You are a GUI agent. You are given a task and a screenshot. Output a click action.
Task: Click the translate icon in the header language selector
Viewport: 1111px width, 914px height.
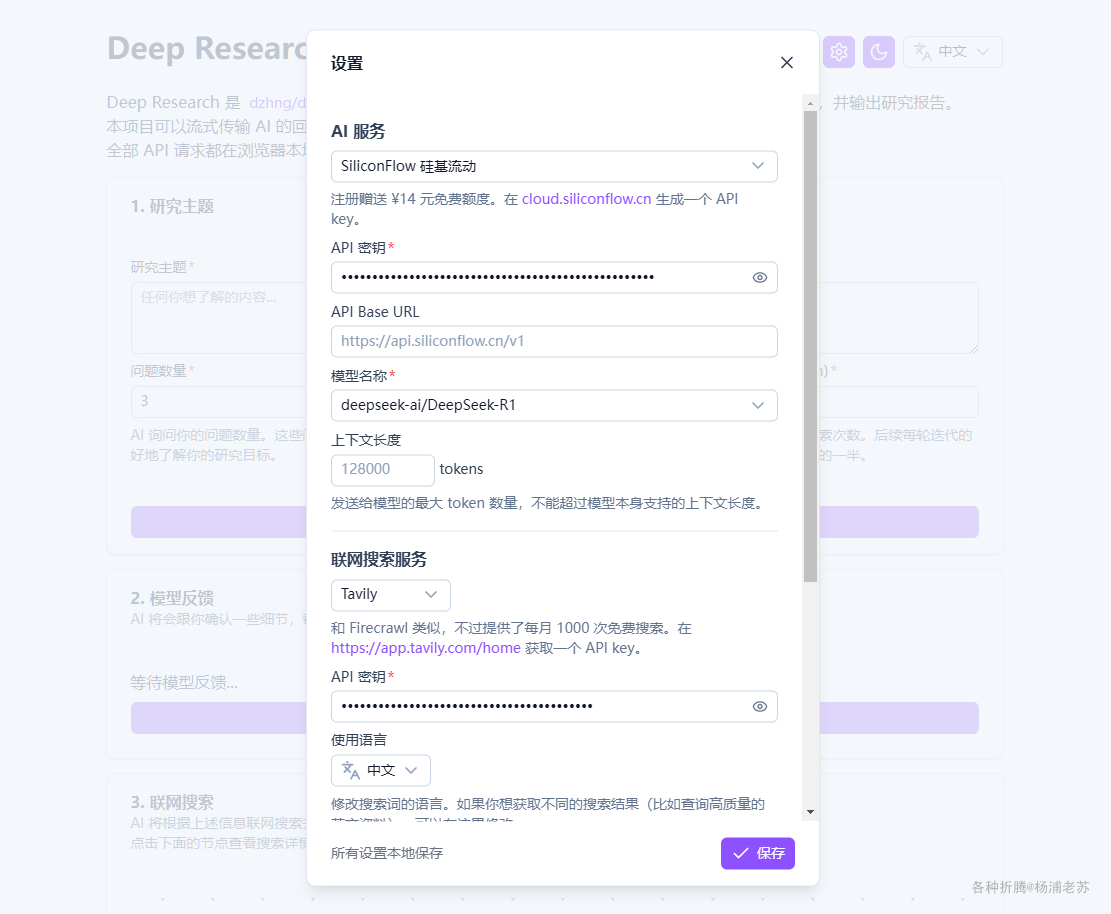pyautogui.click(x=923, y=52)
